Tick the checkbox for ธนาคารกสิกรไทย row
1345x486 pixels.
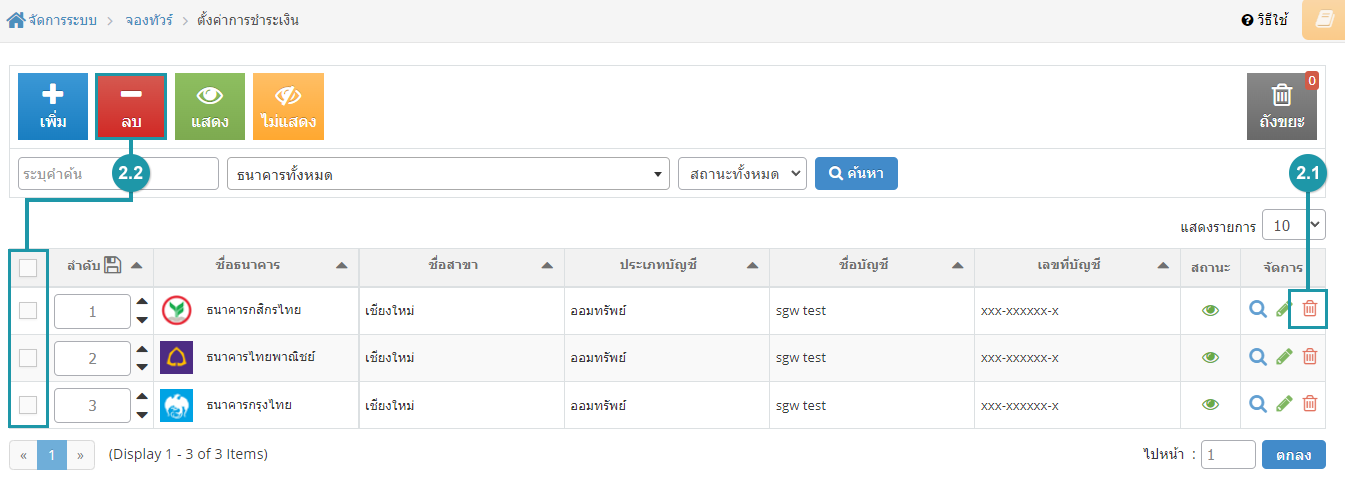tap(28, 311)
